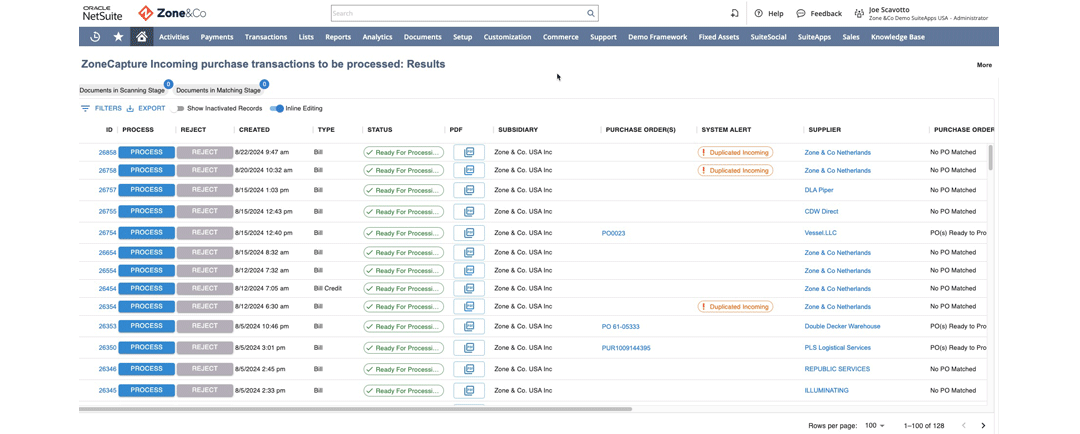Click into the global Search field

(x=458, y=13)
